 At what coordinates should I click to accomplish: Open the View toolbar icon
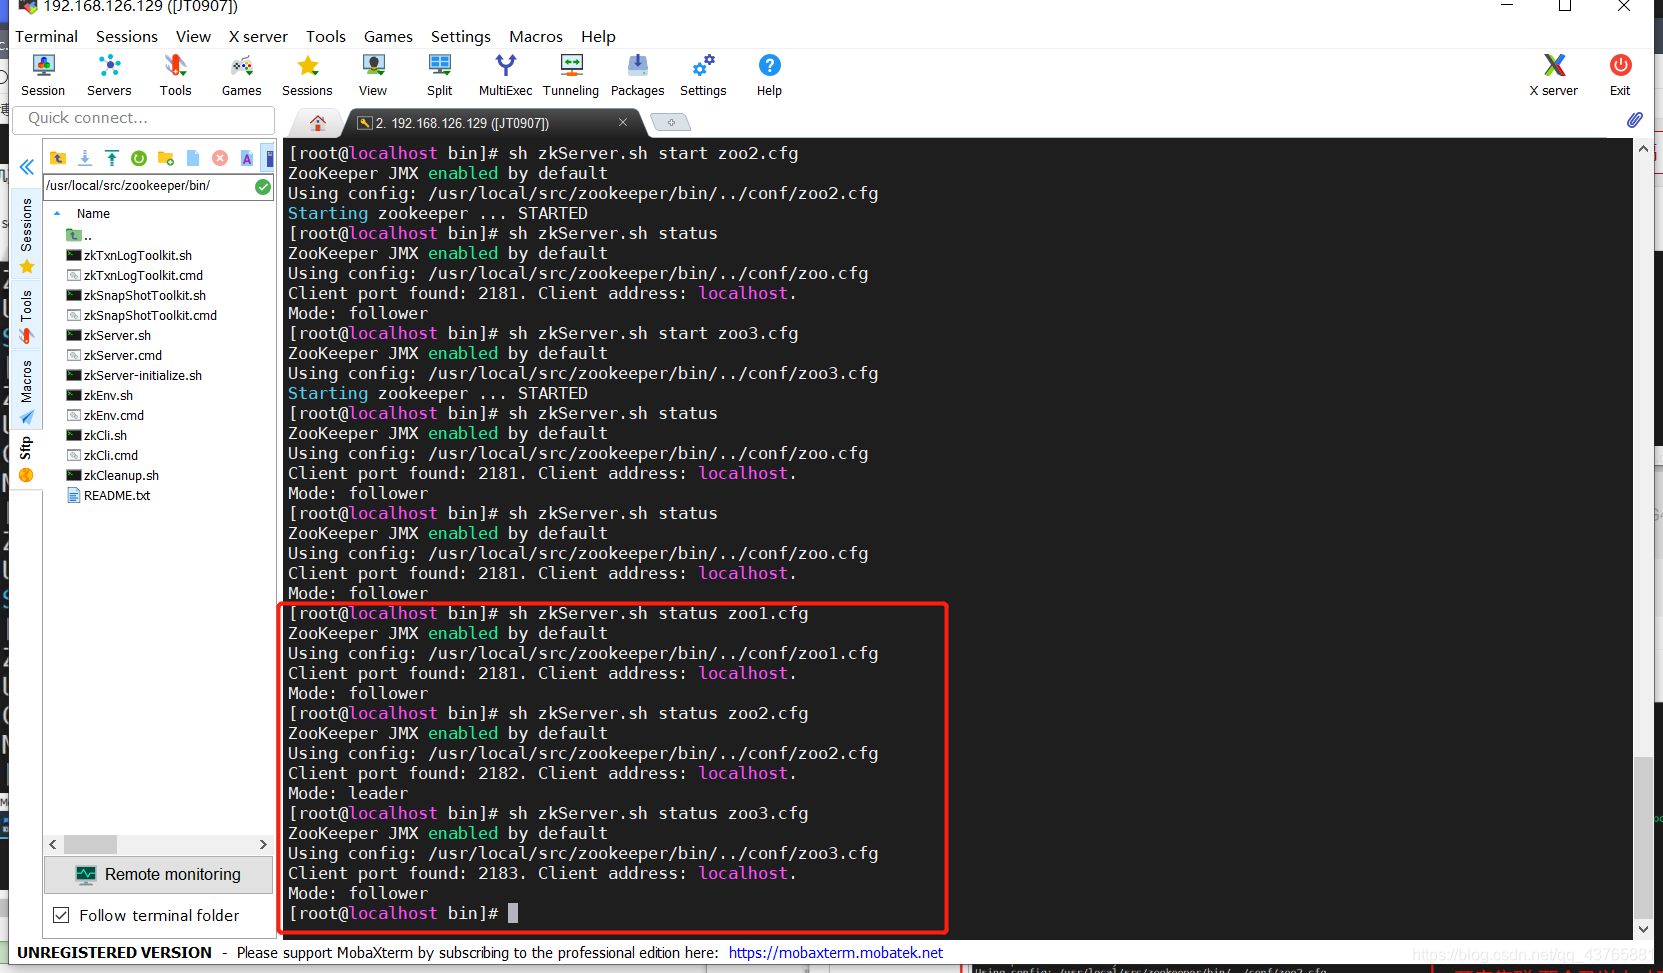click(x=373, y=75)
